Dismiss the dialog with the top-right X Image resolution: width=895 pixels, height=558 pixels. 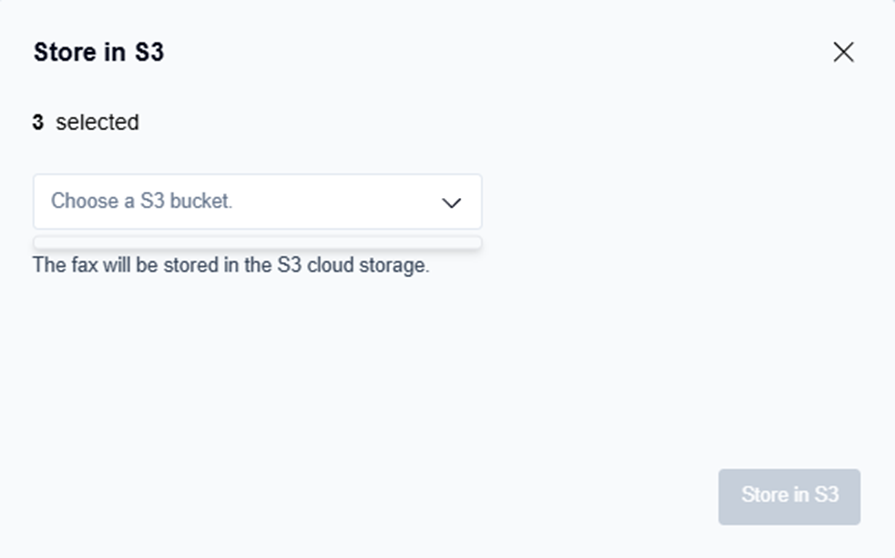pos(843,53)
